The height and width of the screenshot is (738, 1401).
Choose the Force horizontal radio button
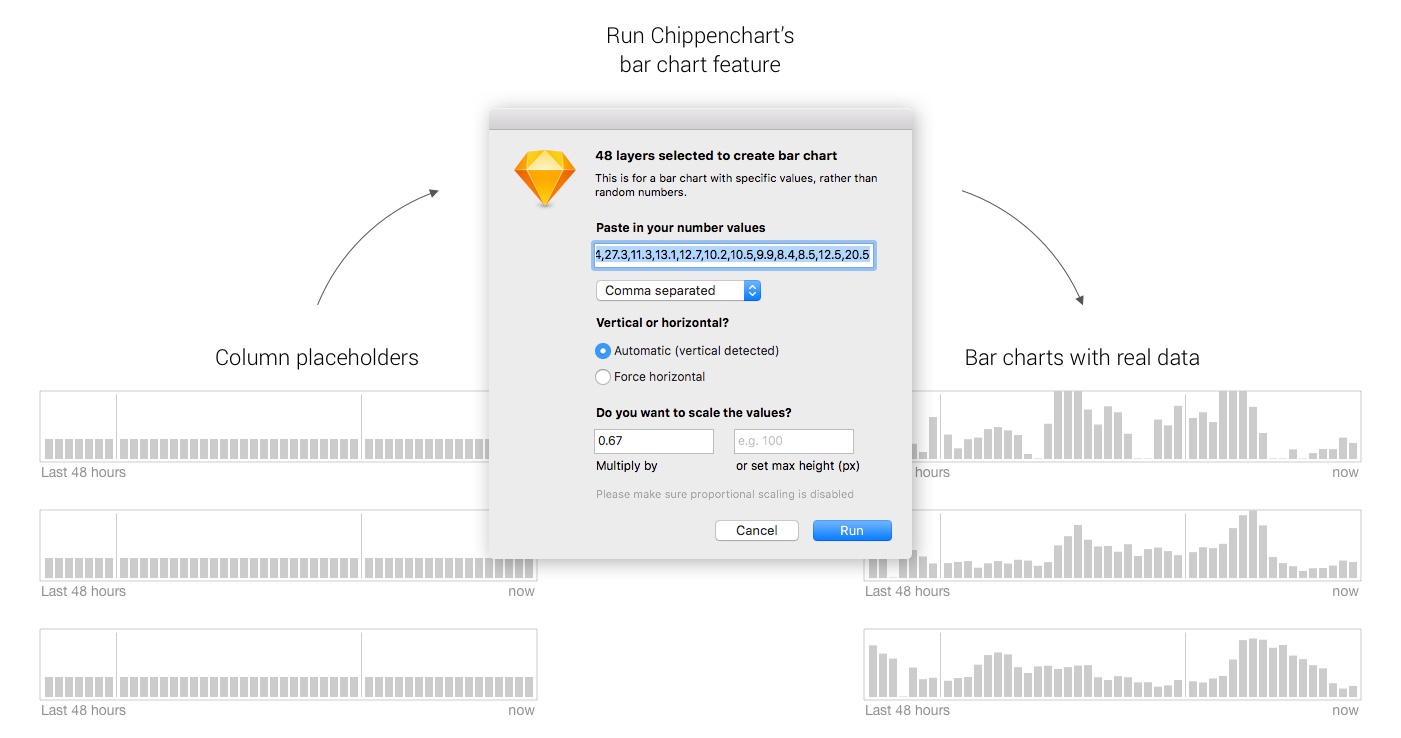pyautogui.click(x=603, y=377)
